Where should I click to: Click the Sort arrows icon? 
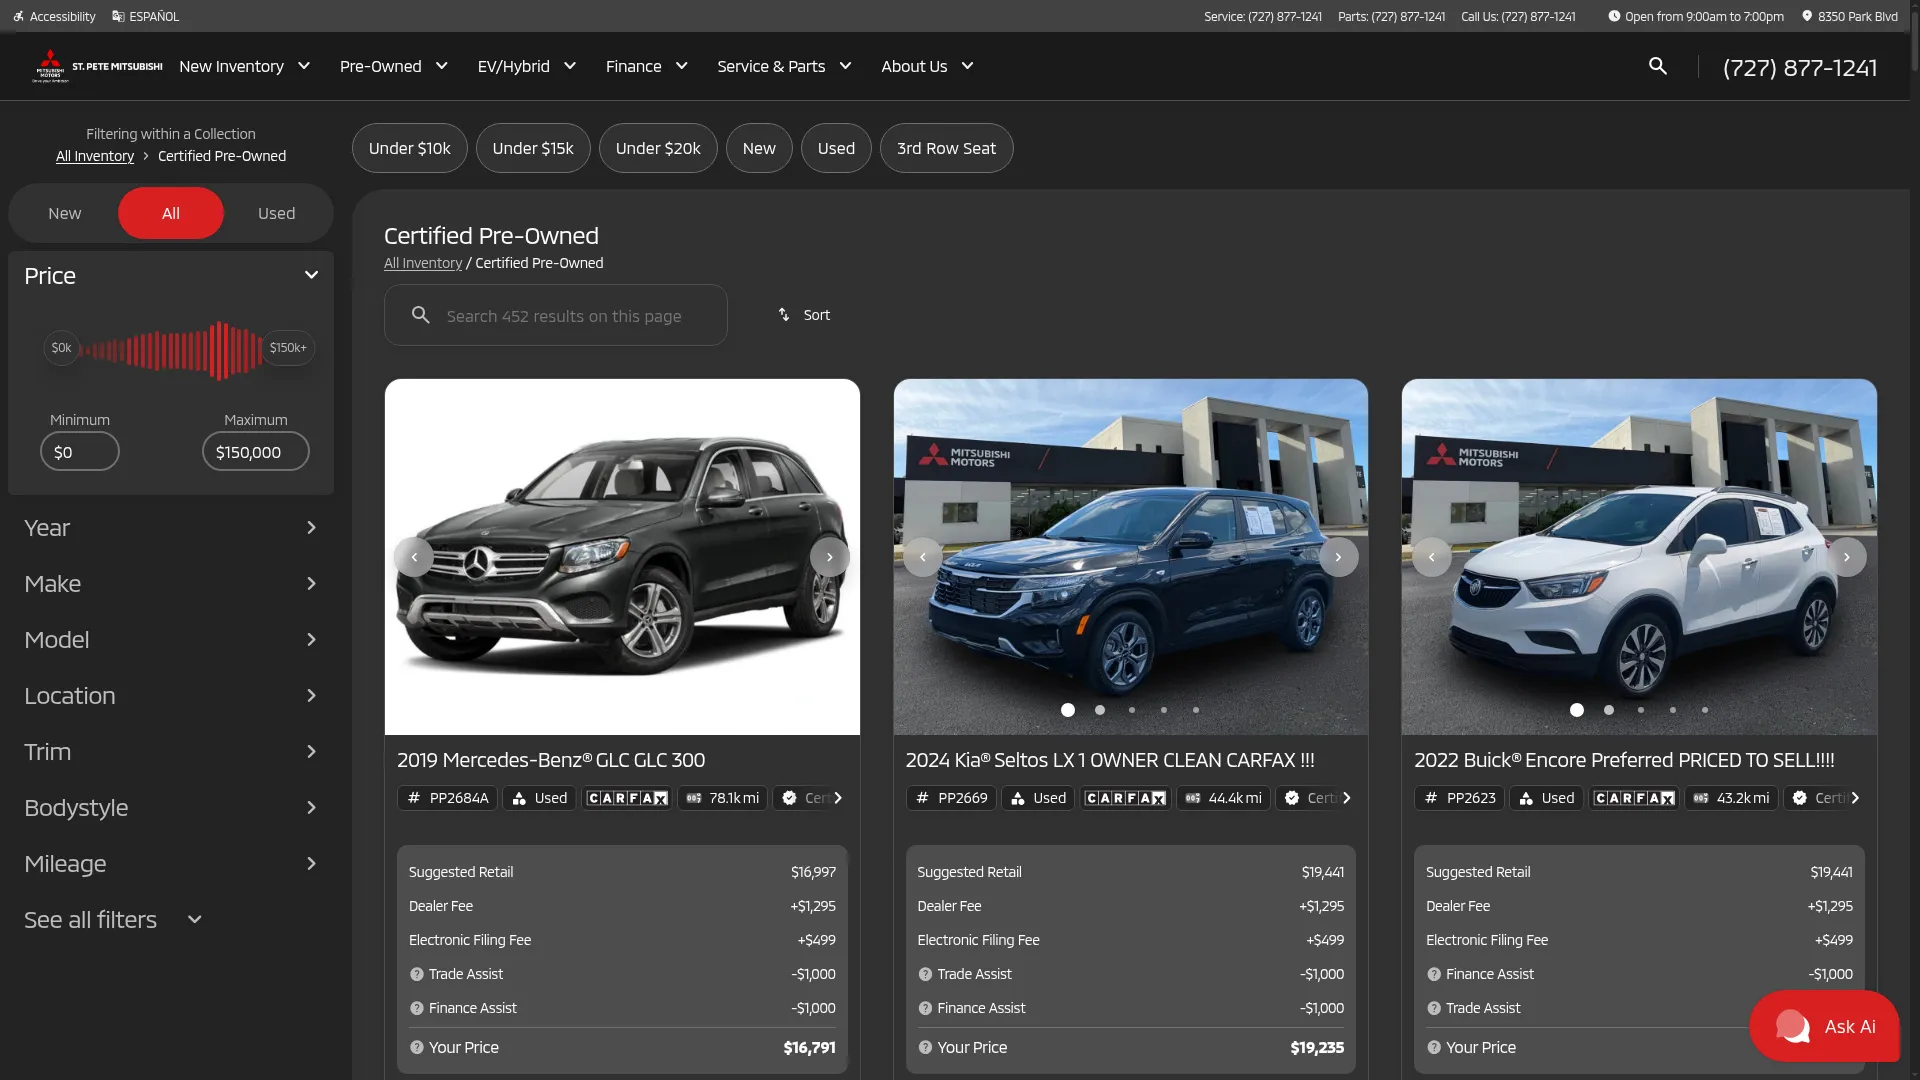click(784, 315)
